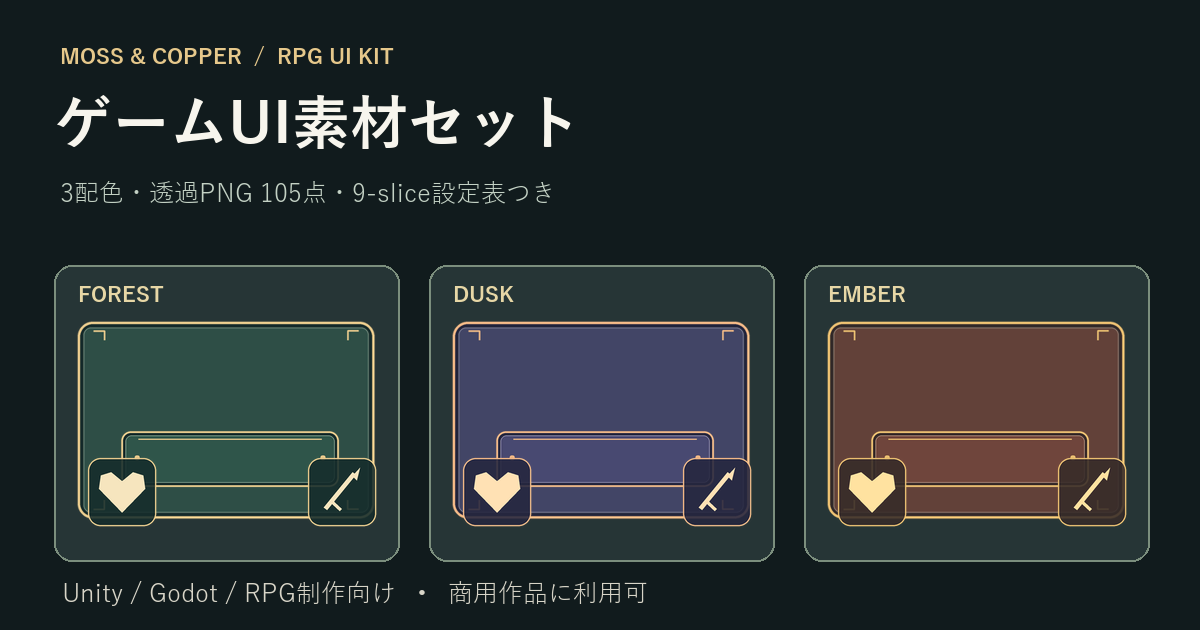Click the RPG UI KIT heading text

click(x=335, y=56)
